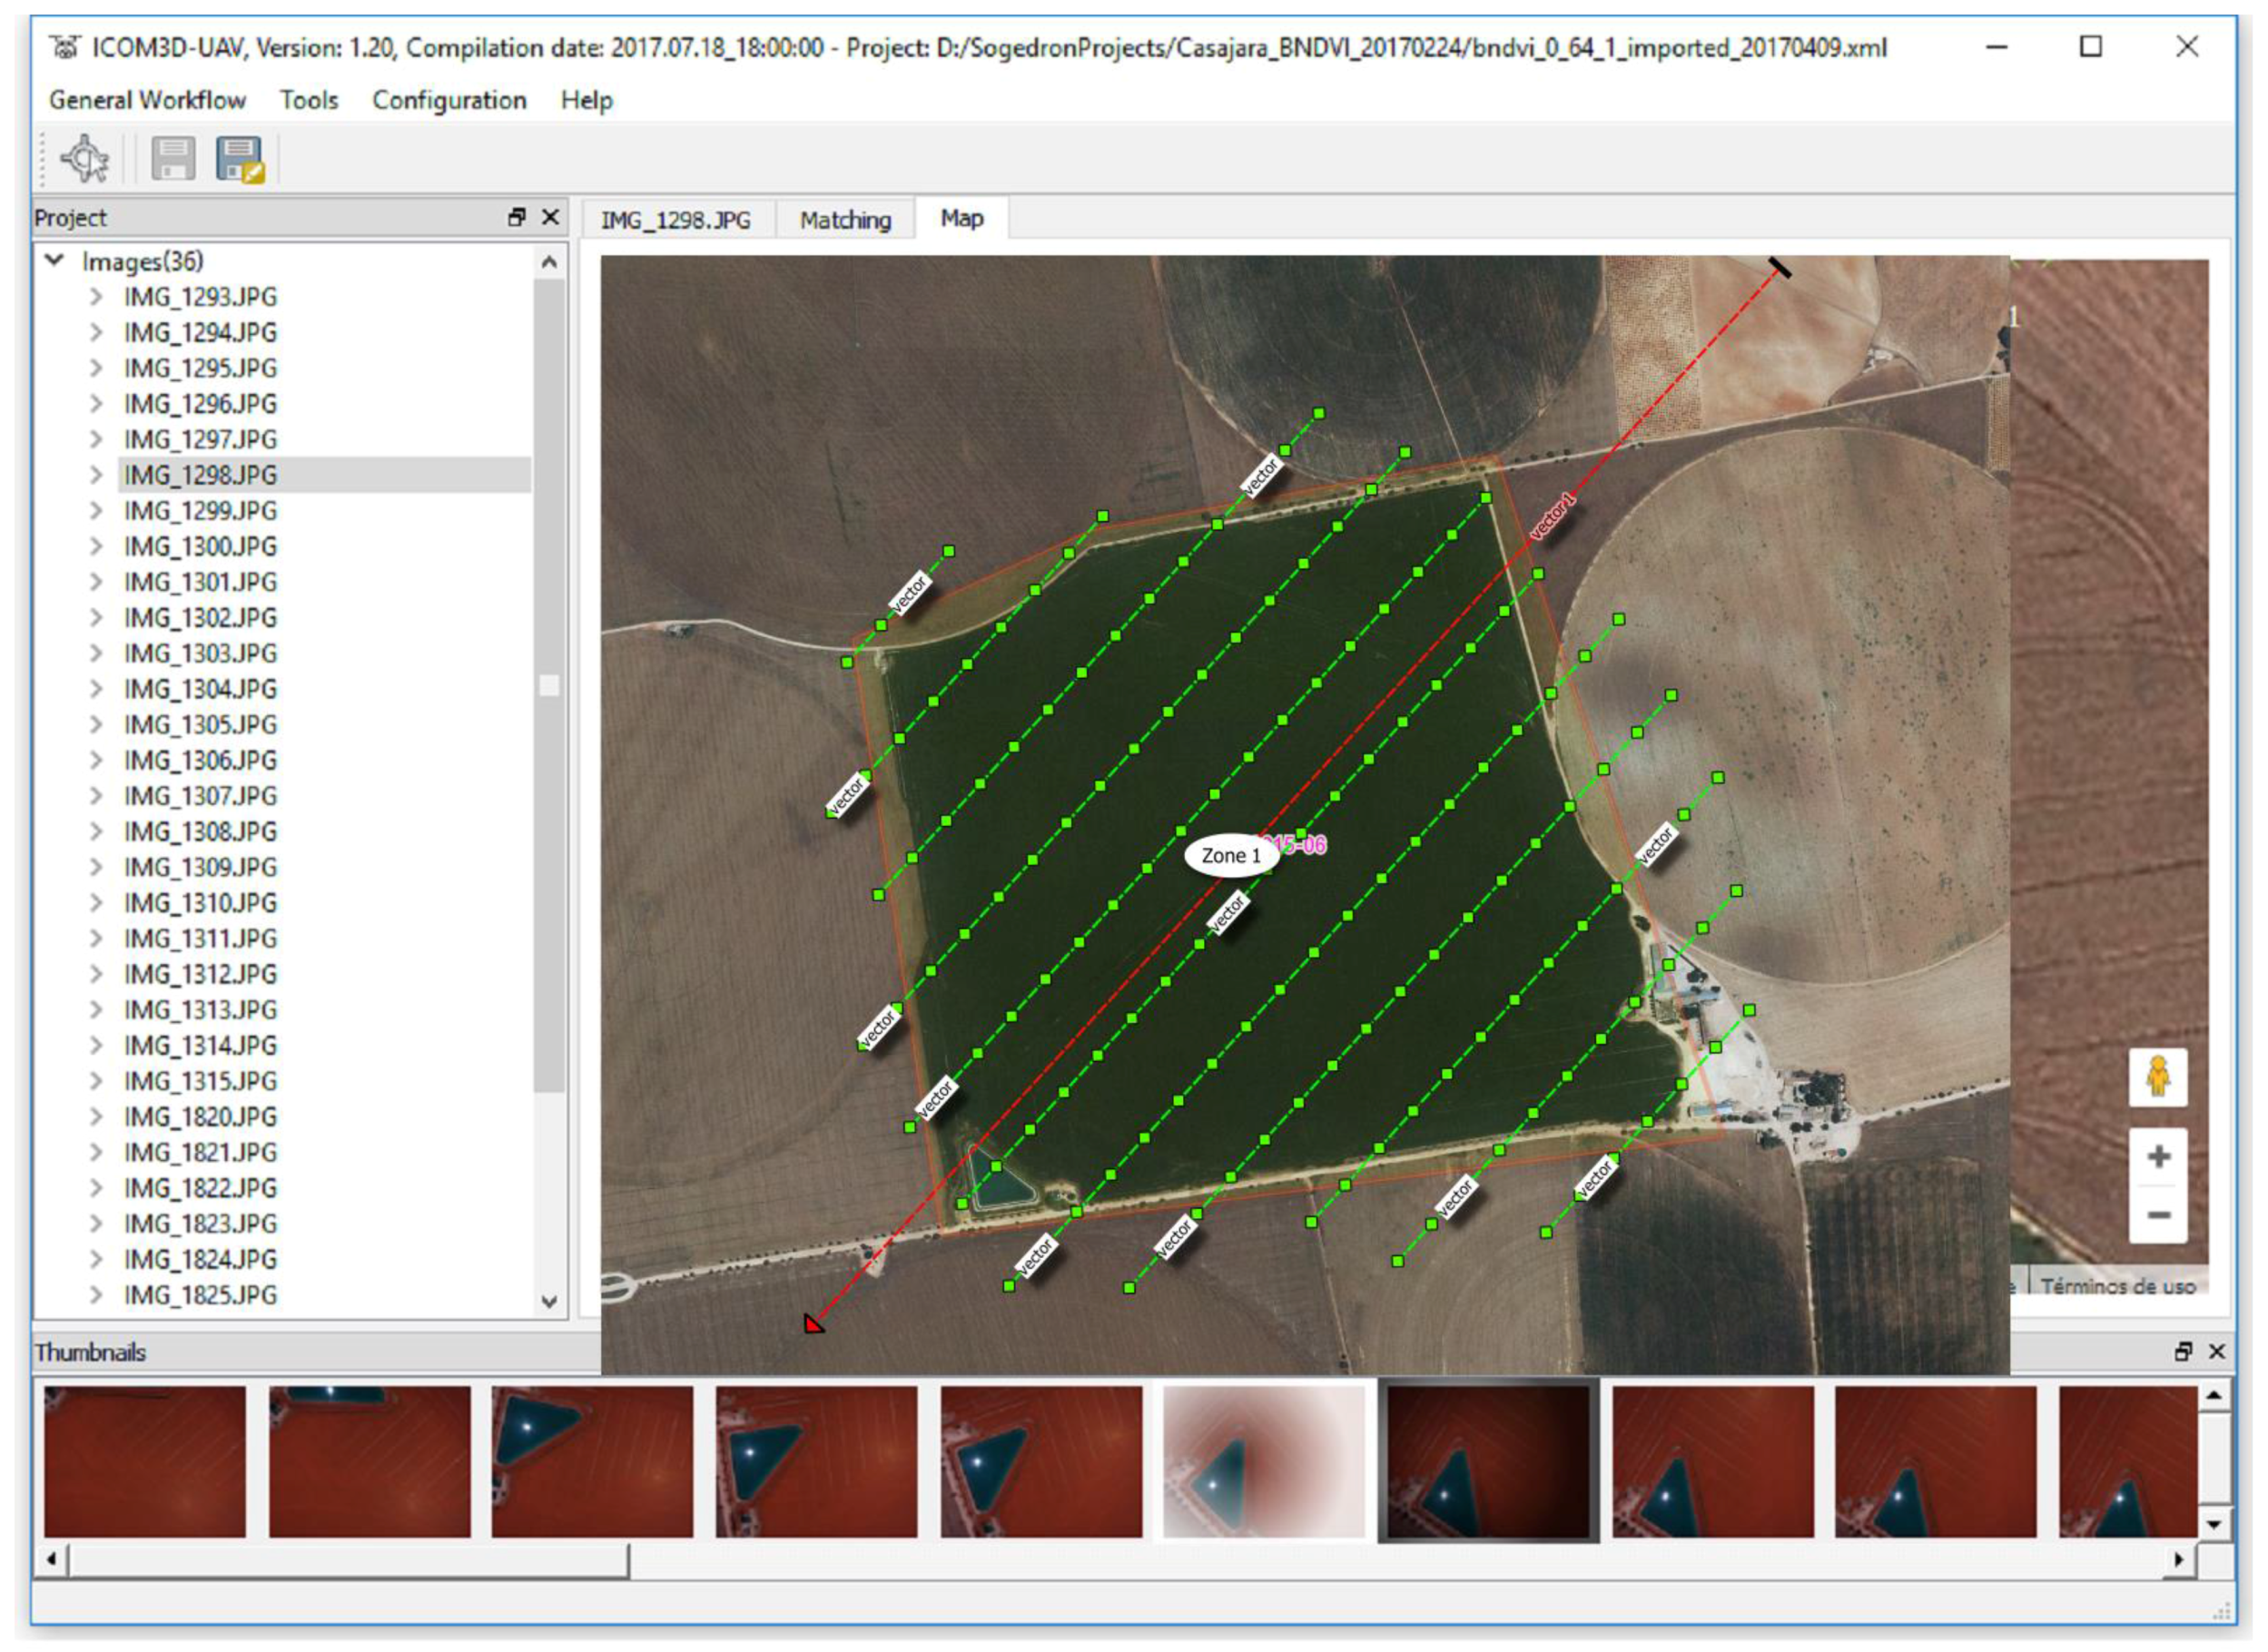The height and width of the screenshot is (1652, 2268).
Task: Click the drone process toolbar icon
Action: 85,158
